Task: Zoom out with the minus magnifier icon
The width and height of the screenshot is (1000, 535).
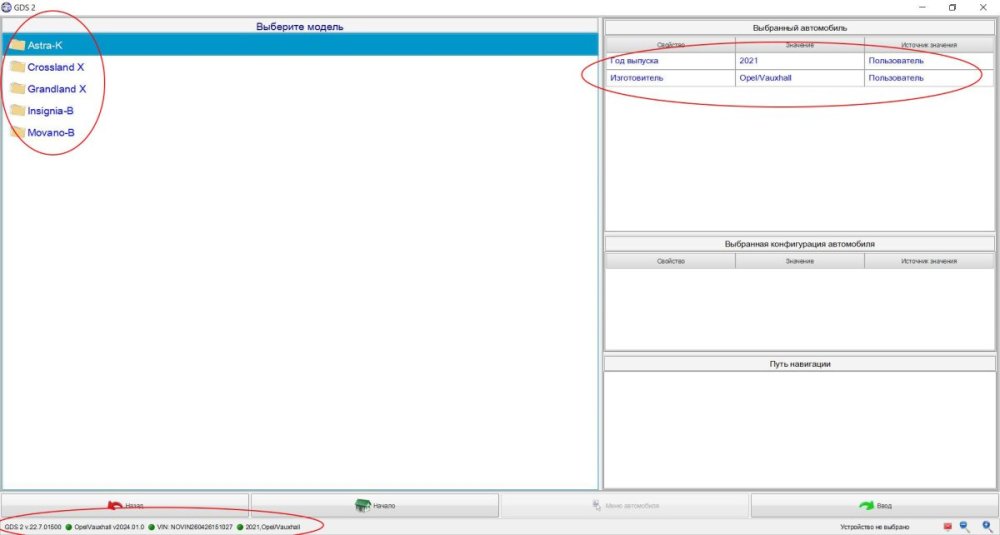Action: [964, 526]
